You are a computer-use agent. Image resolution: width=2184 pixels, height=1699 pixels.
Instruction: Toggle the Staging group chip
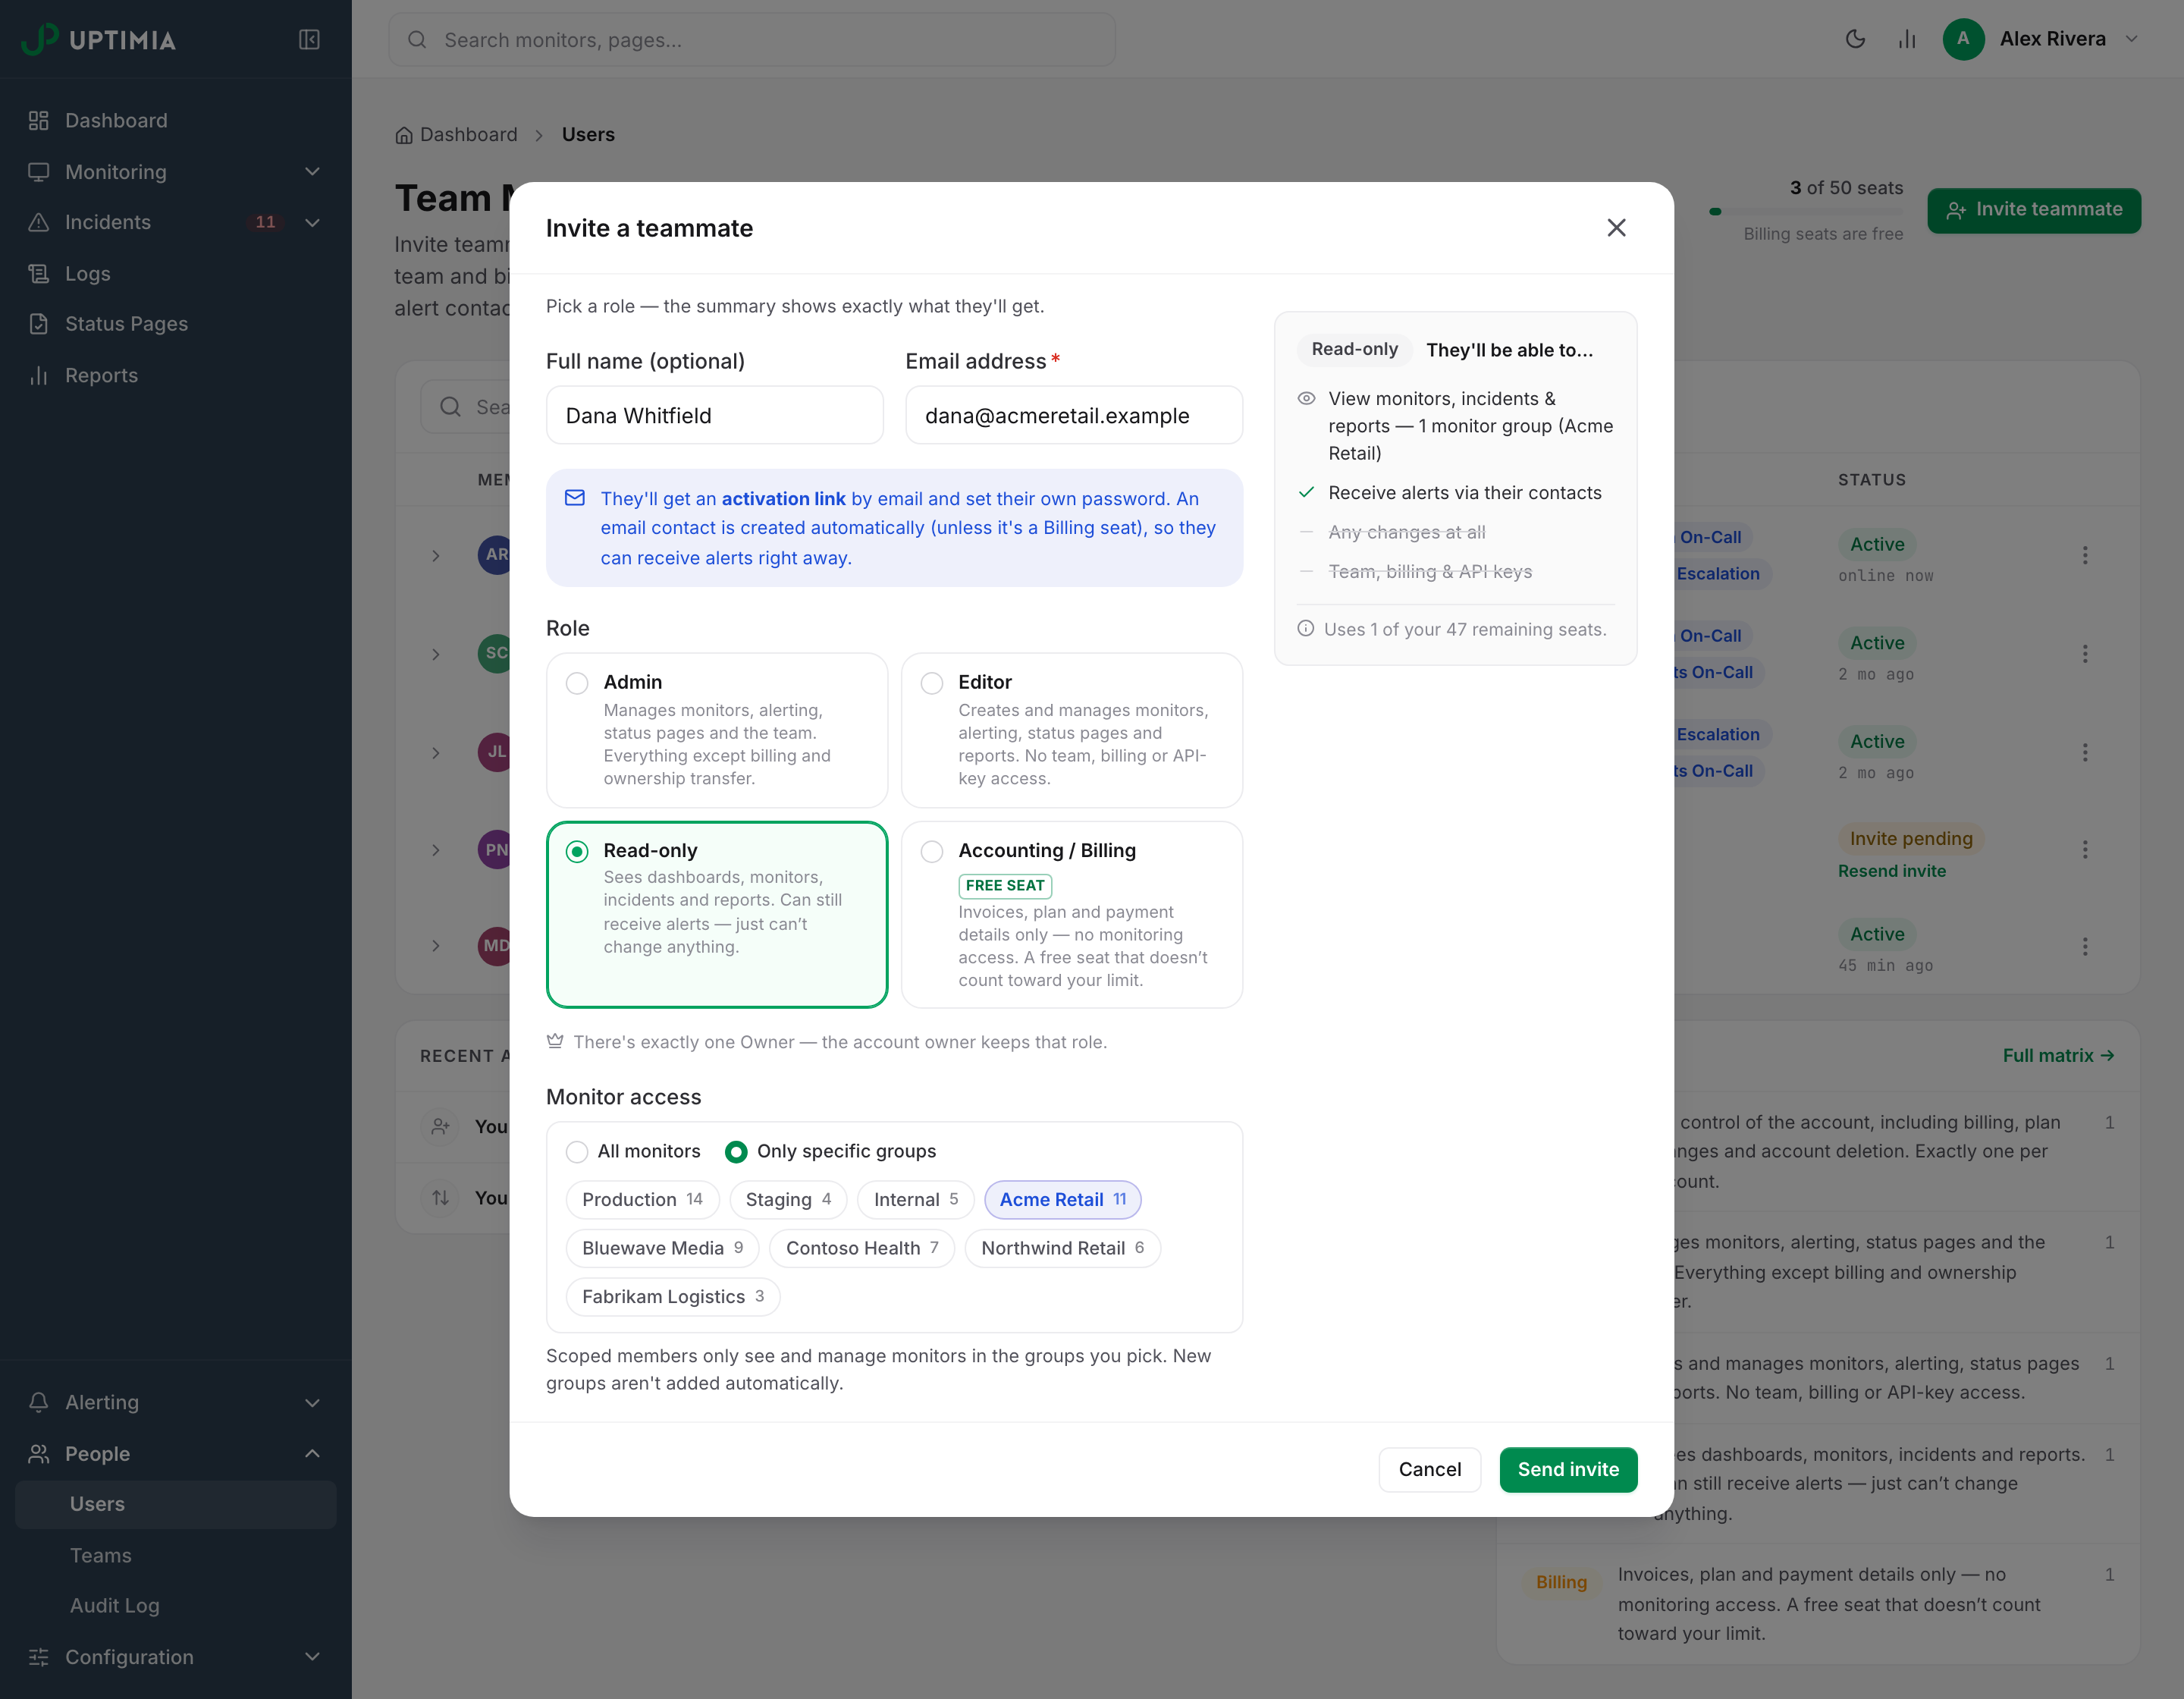click(788, 1199)
